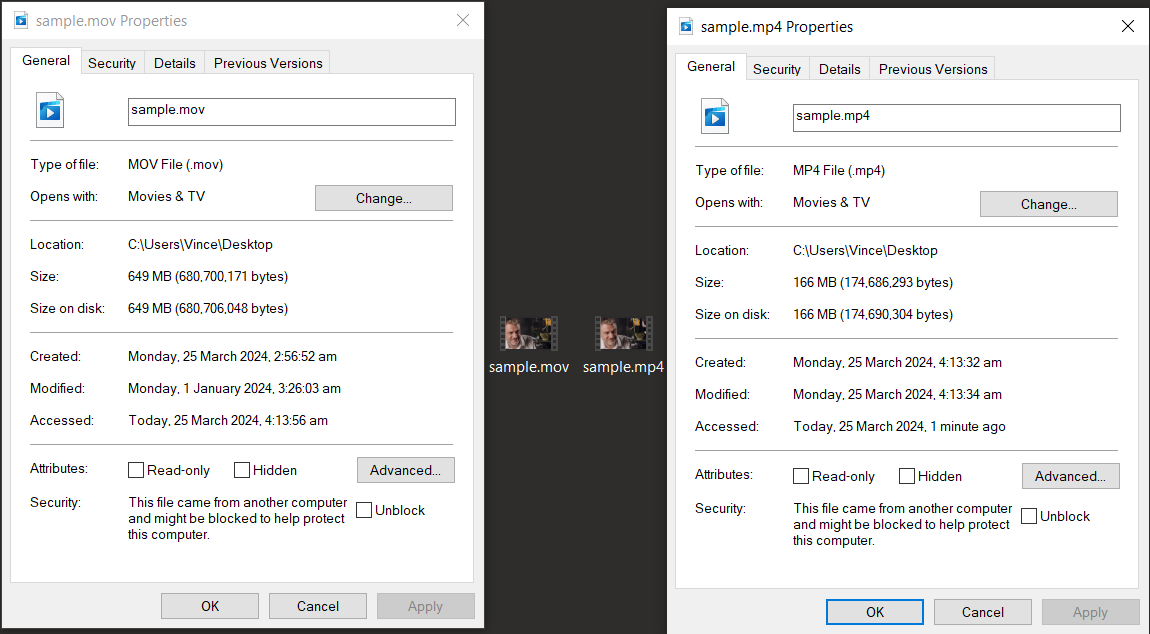View Previous Versions tab for sample.mp4

click(932, 68)
